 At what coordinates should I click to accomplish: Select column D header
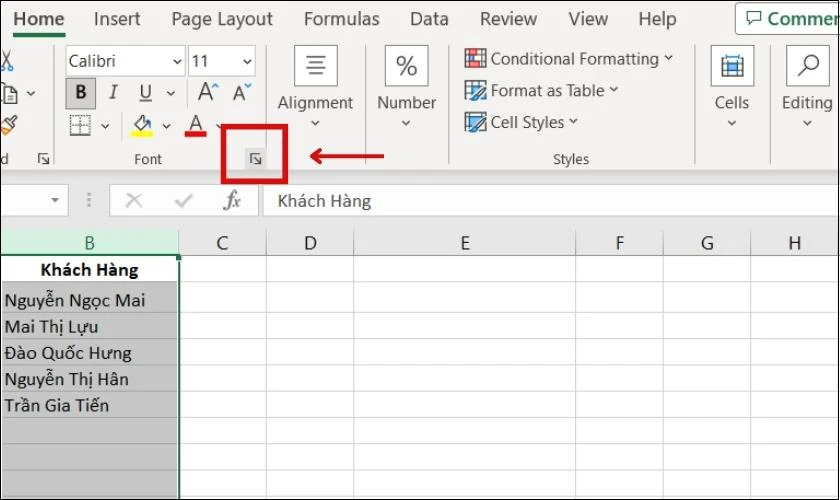pyautogui.click(x=310, y=243)
